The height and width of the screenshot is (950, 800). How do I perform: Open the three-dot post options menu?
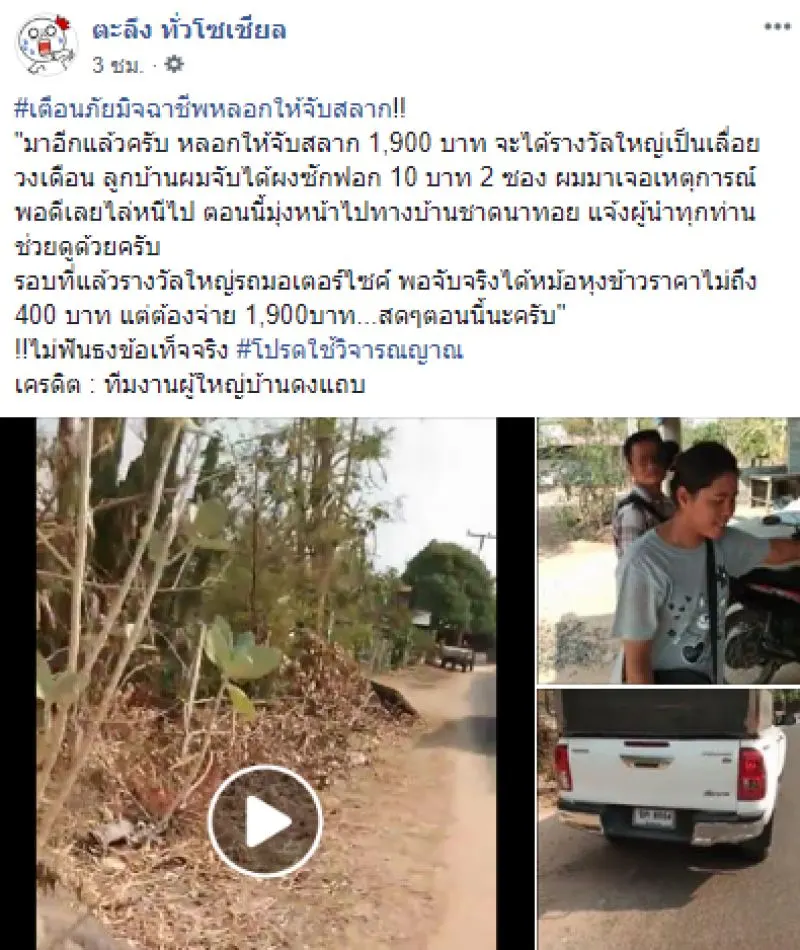[x=776, y=27]
